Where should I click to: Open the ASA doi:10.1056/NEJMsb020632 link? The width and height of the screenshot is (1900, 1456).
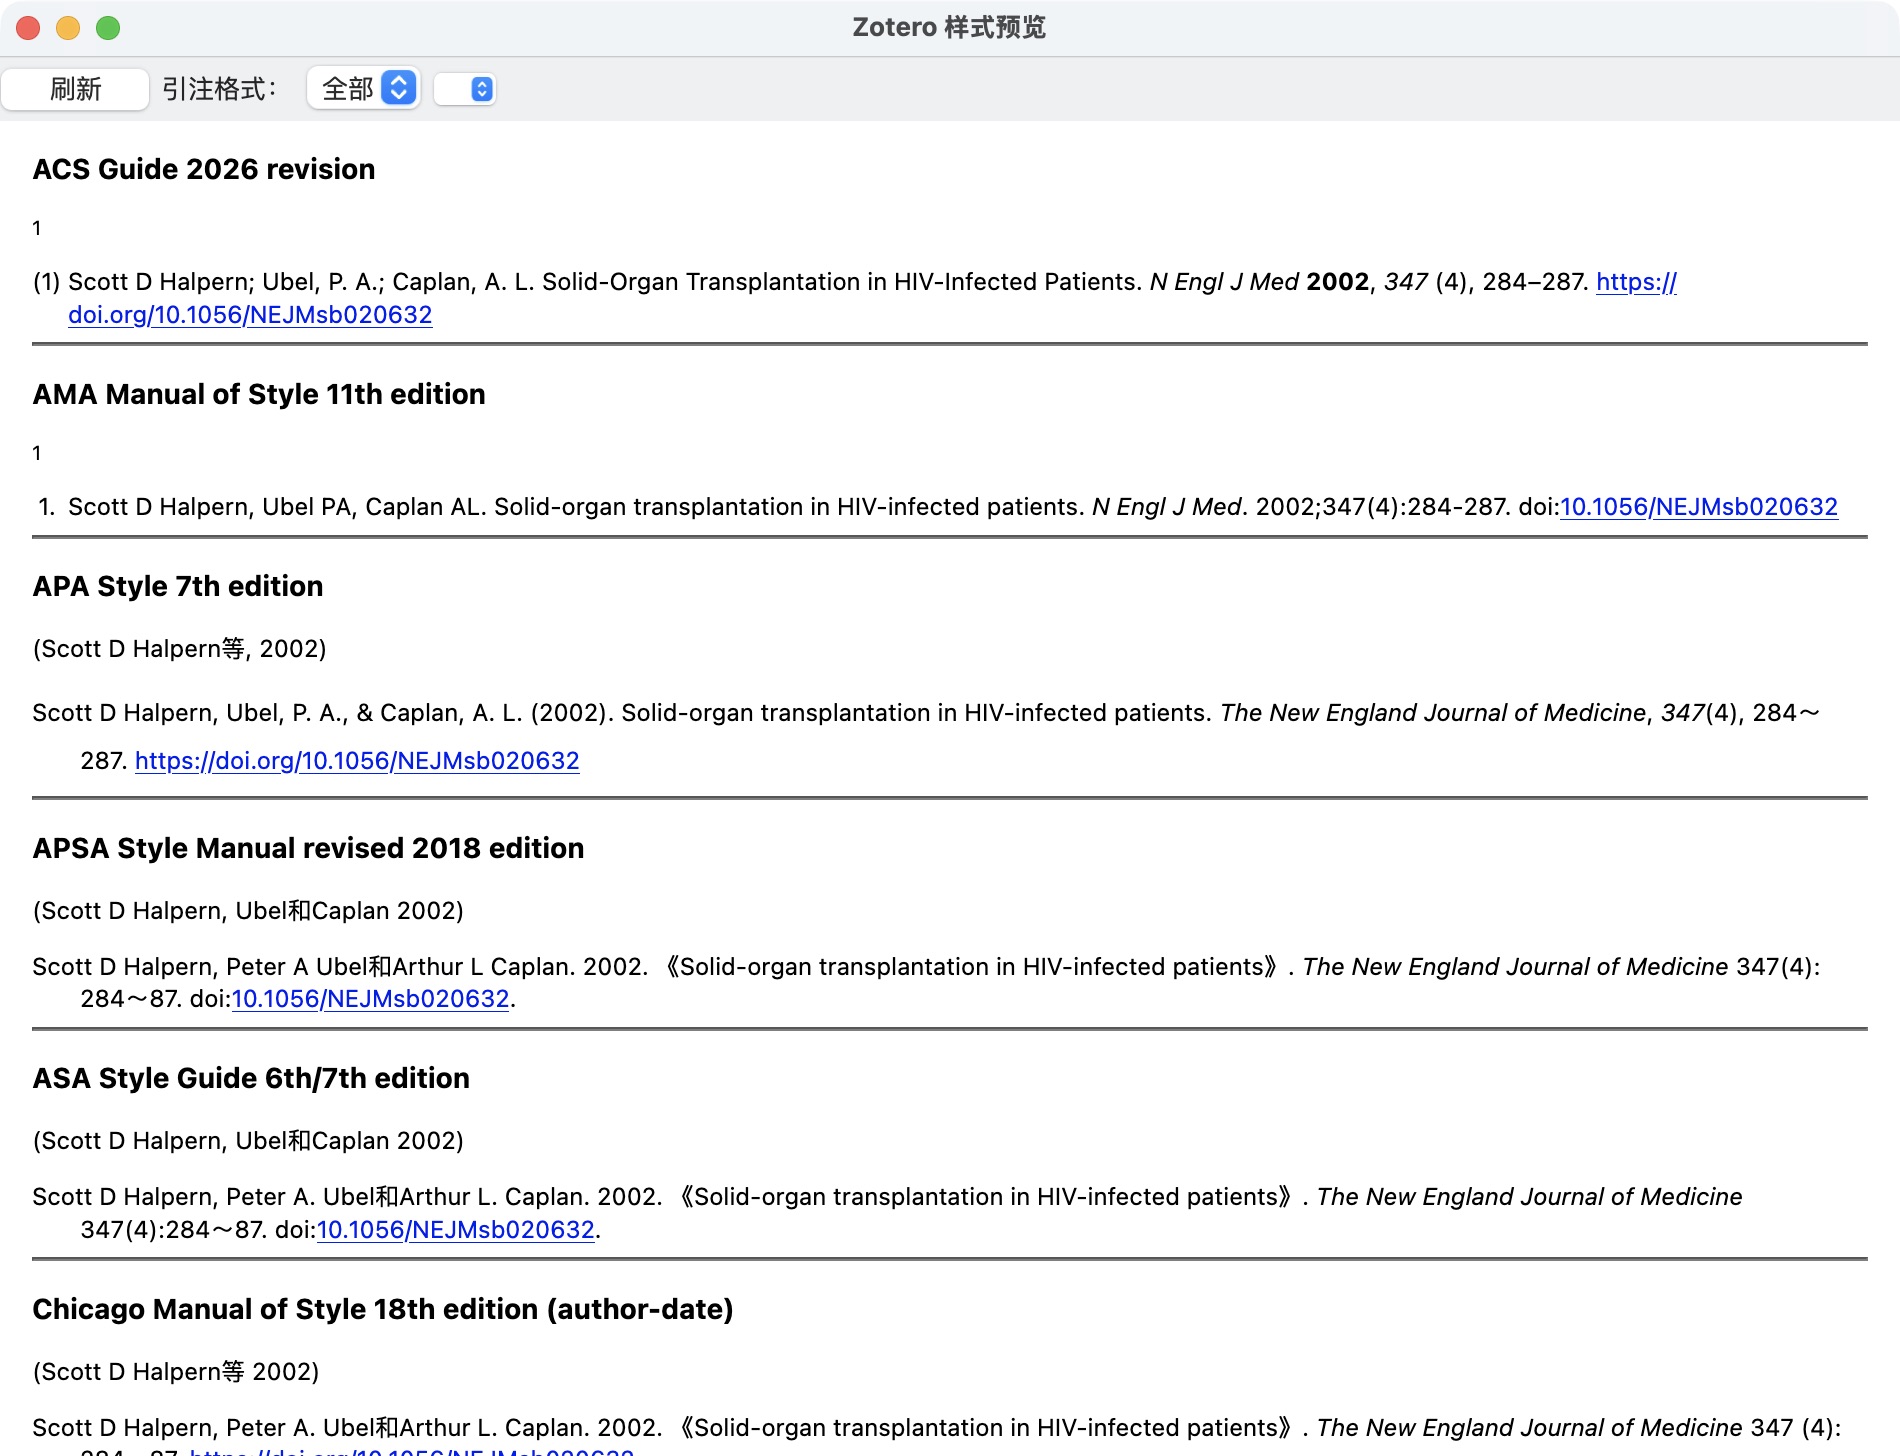(x=456, y=1230)
